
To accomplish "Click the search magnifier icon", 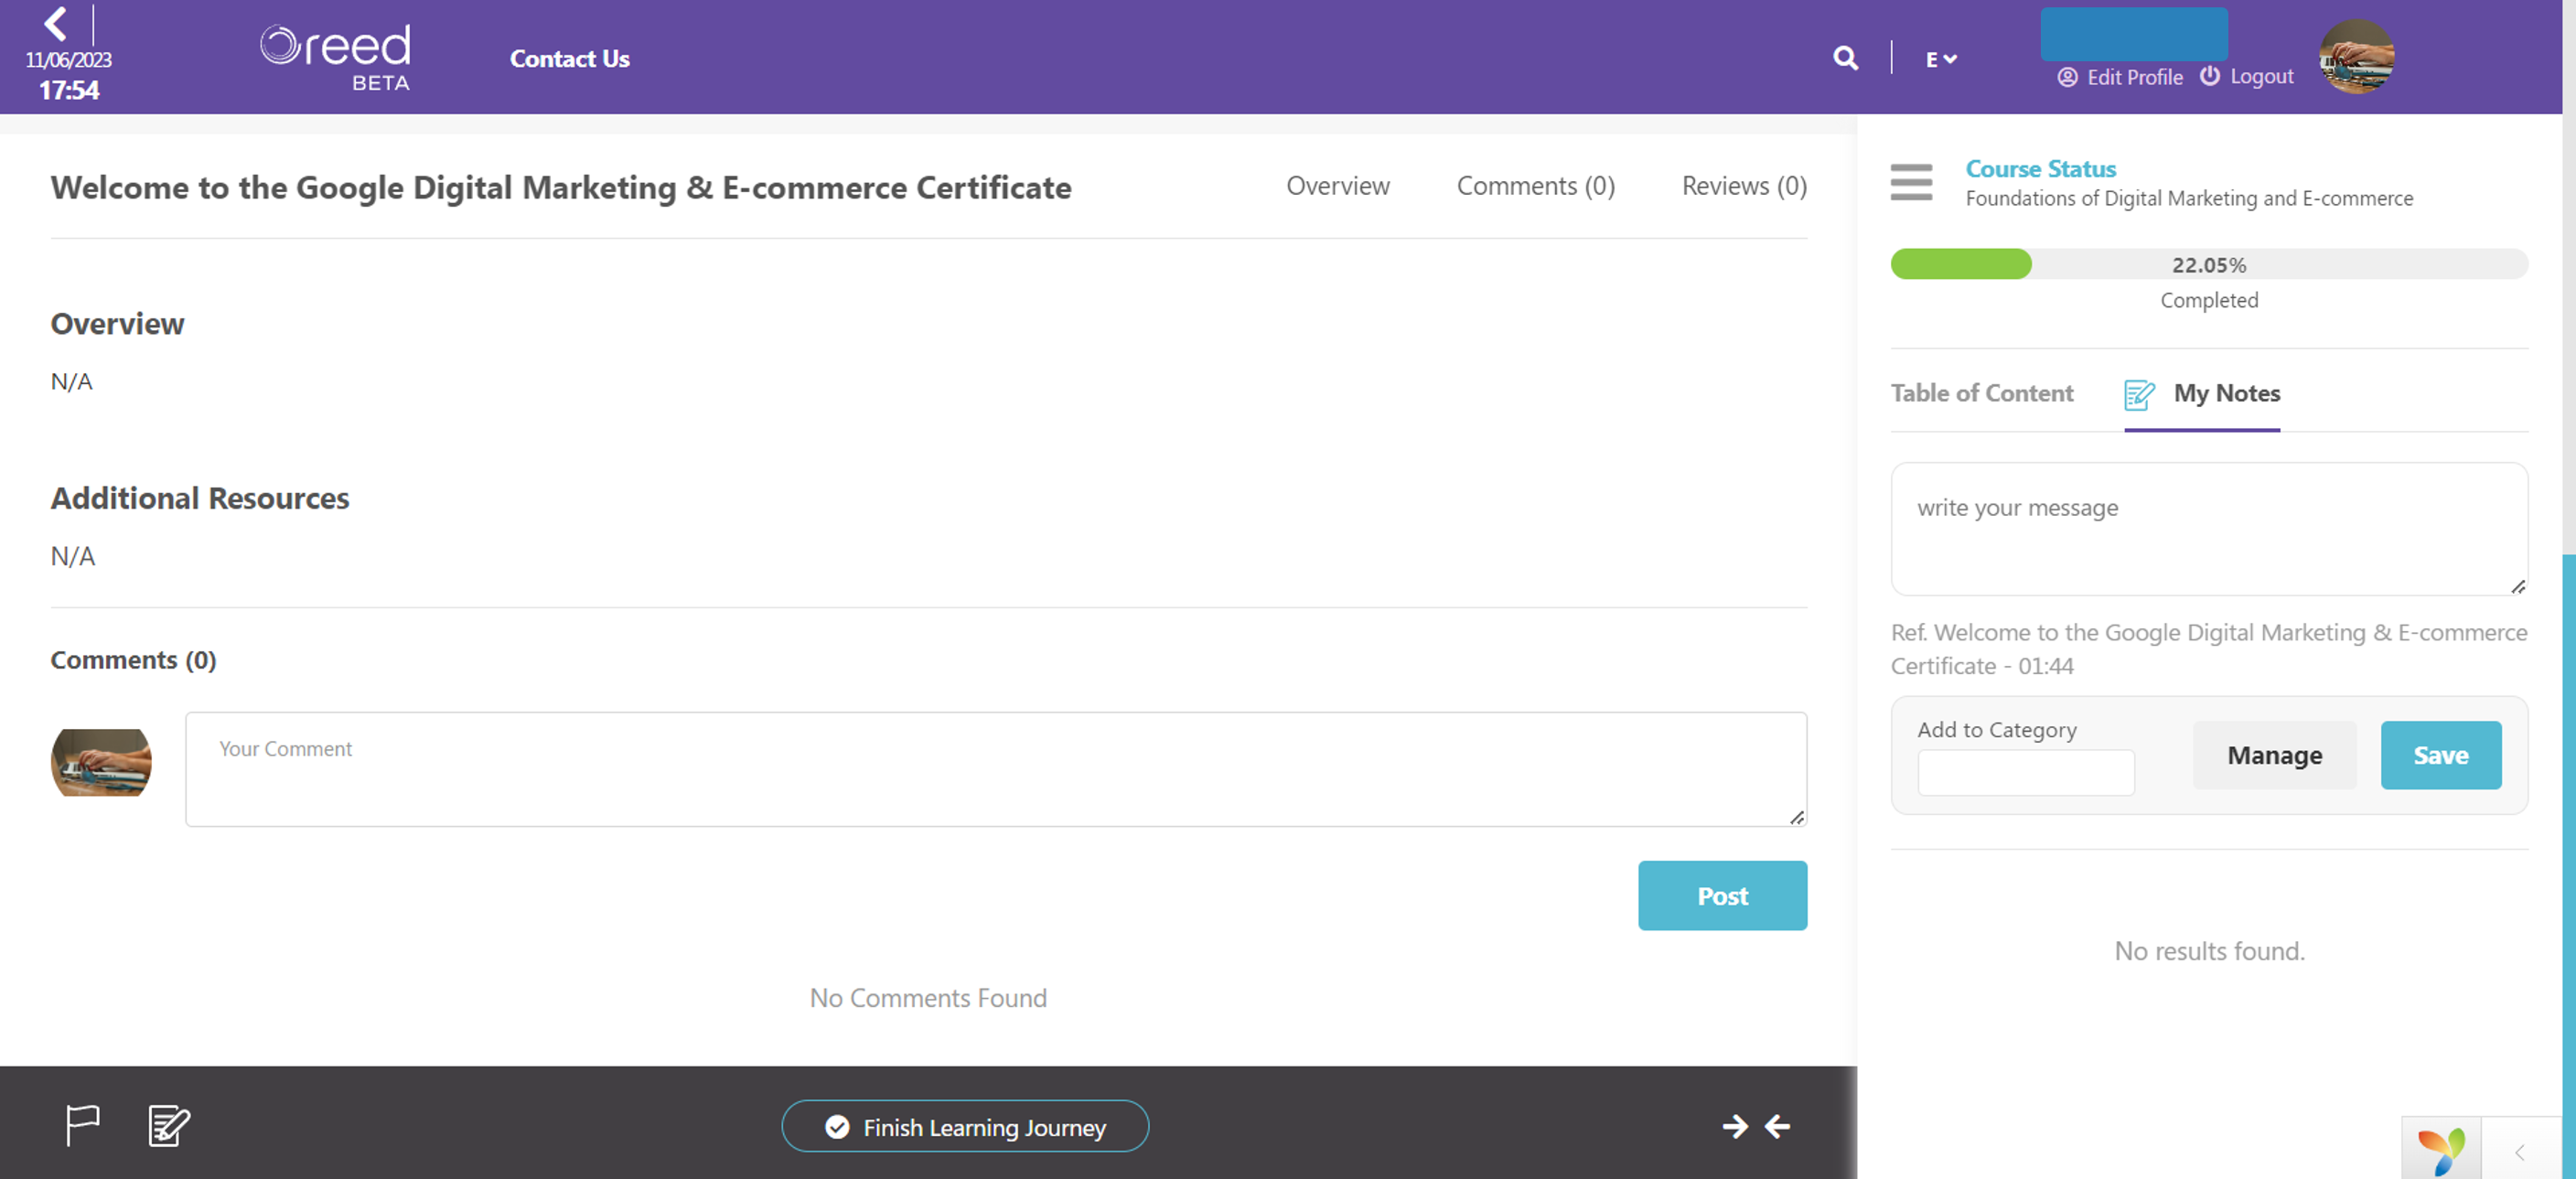I will click(x=1845, y=58).
